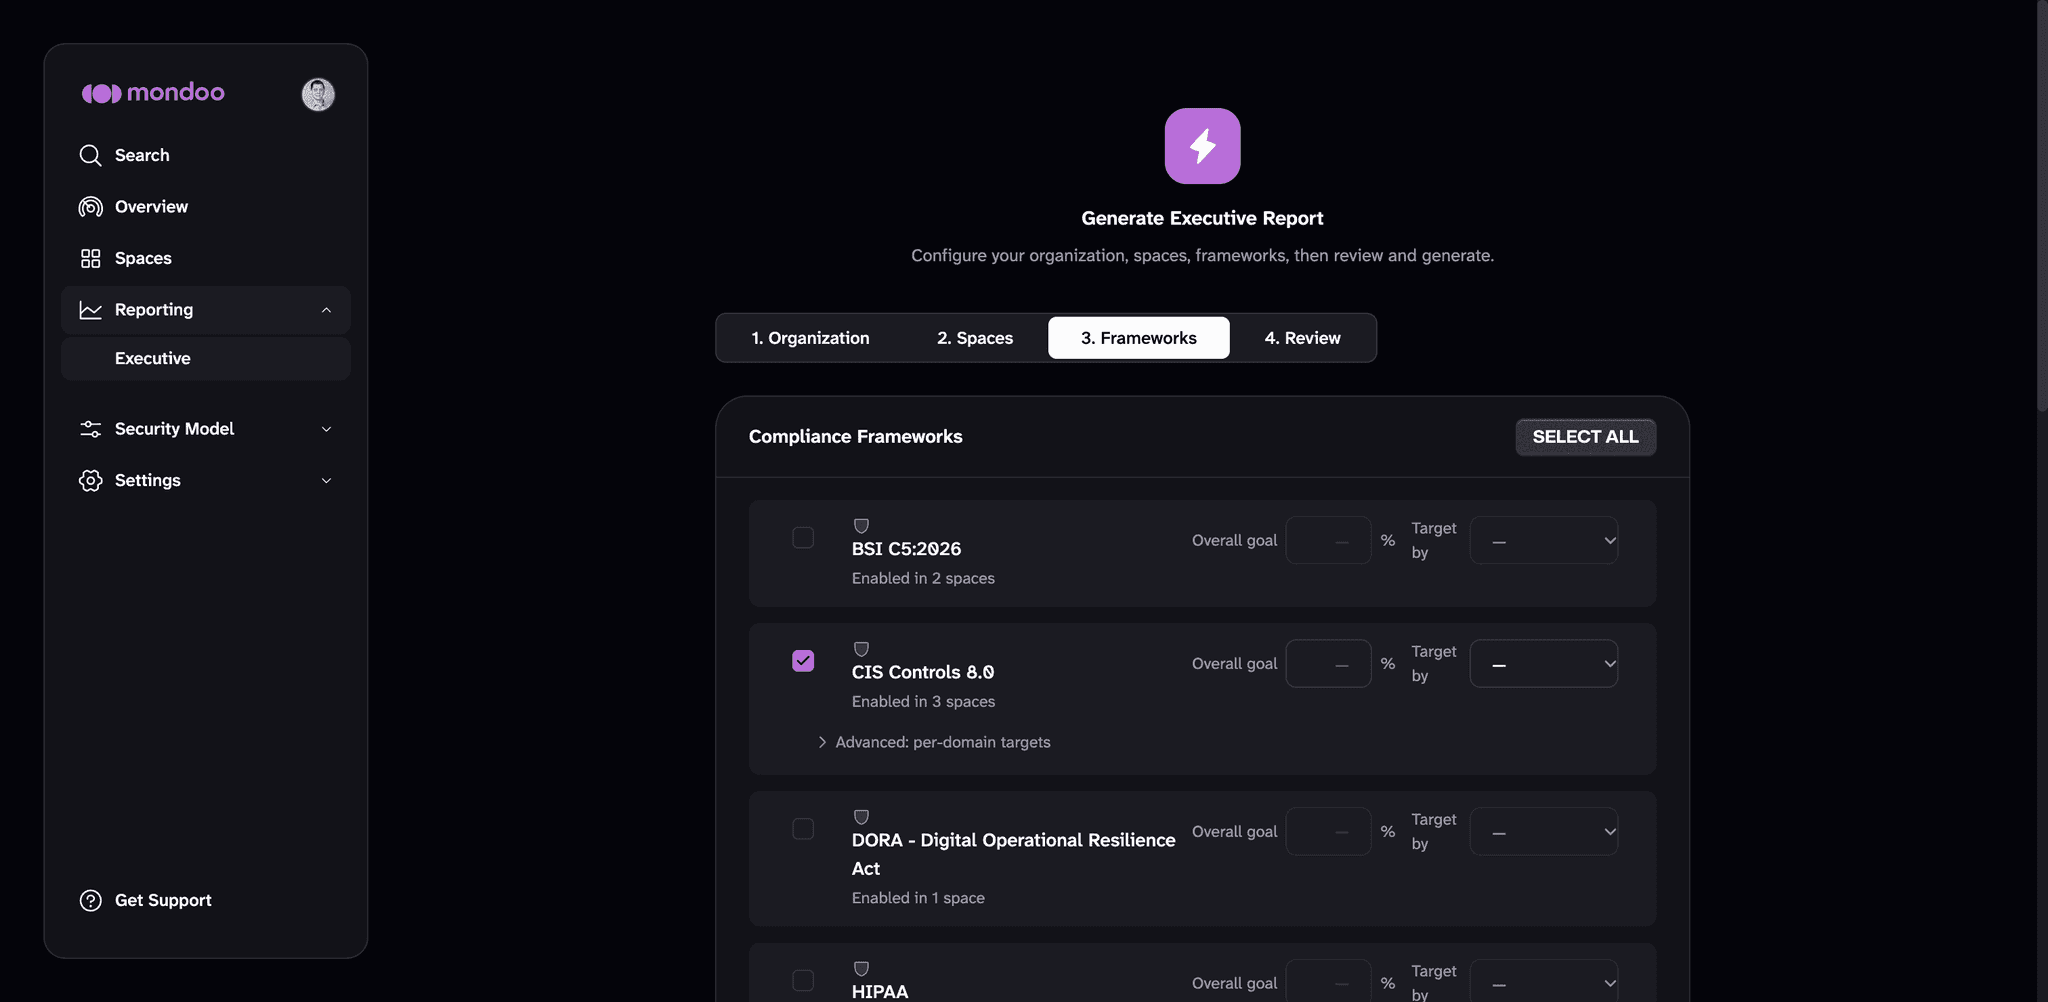The height and width of the screenshot is (1002, 2048).
Task: Select the 3. Frameworks tab
Action: 1139,338
